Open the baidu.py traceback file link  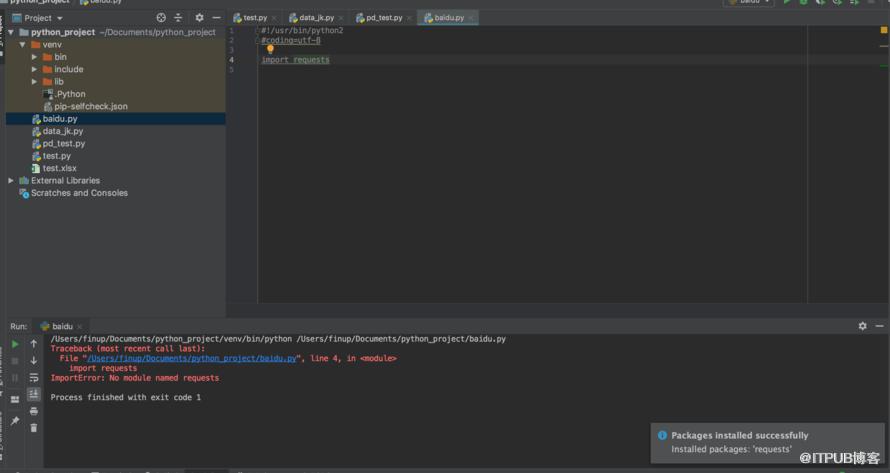coord(192,358)
